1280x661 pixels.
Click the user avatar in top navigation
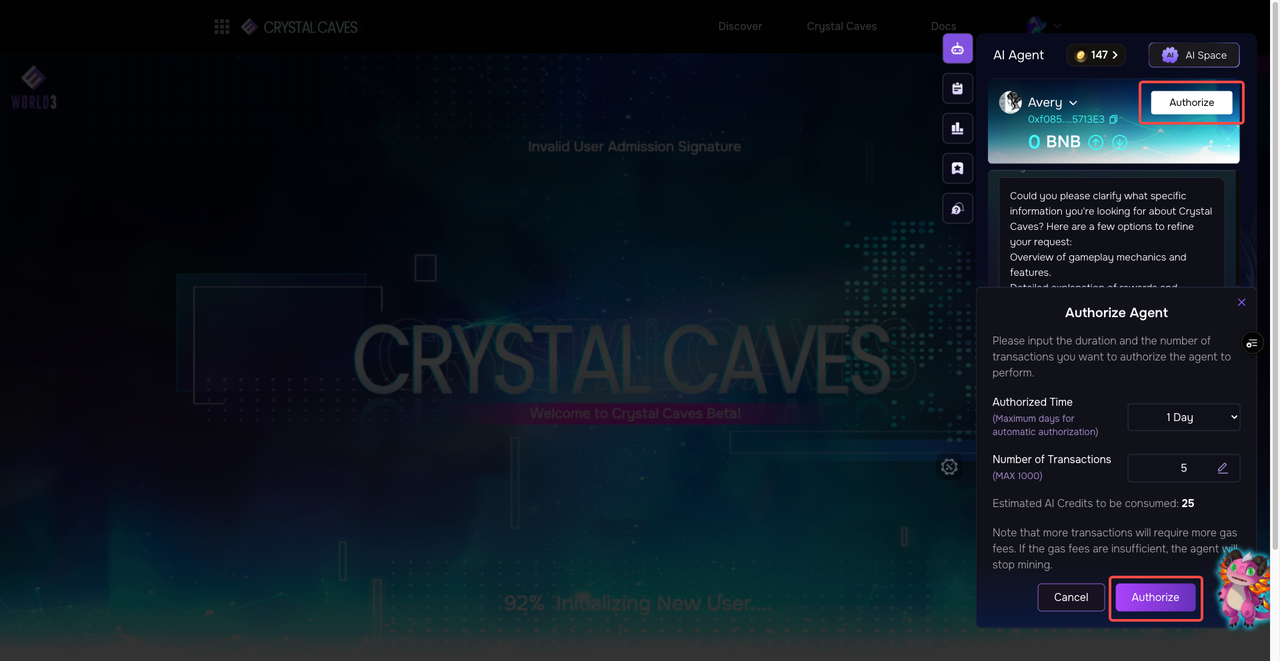[x=1037, y=26]
